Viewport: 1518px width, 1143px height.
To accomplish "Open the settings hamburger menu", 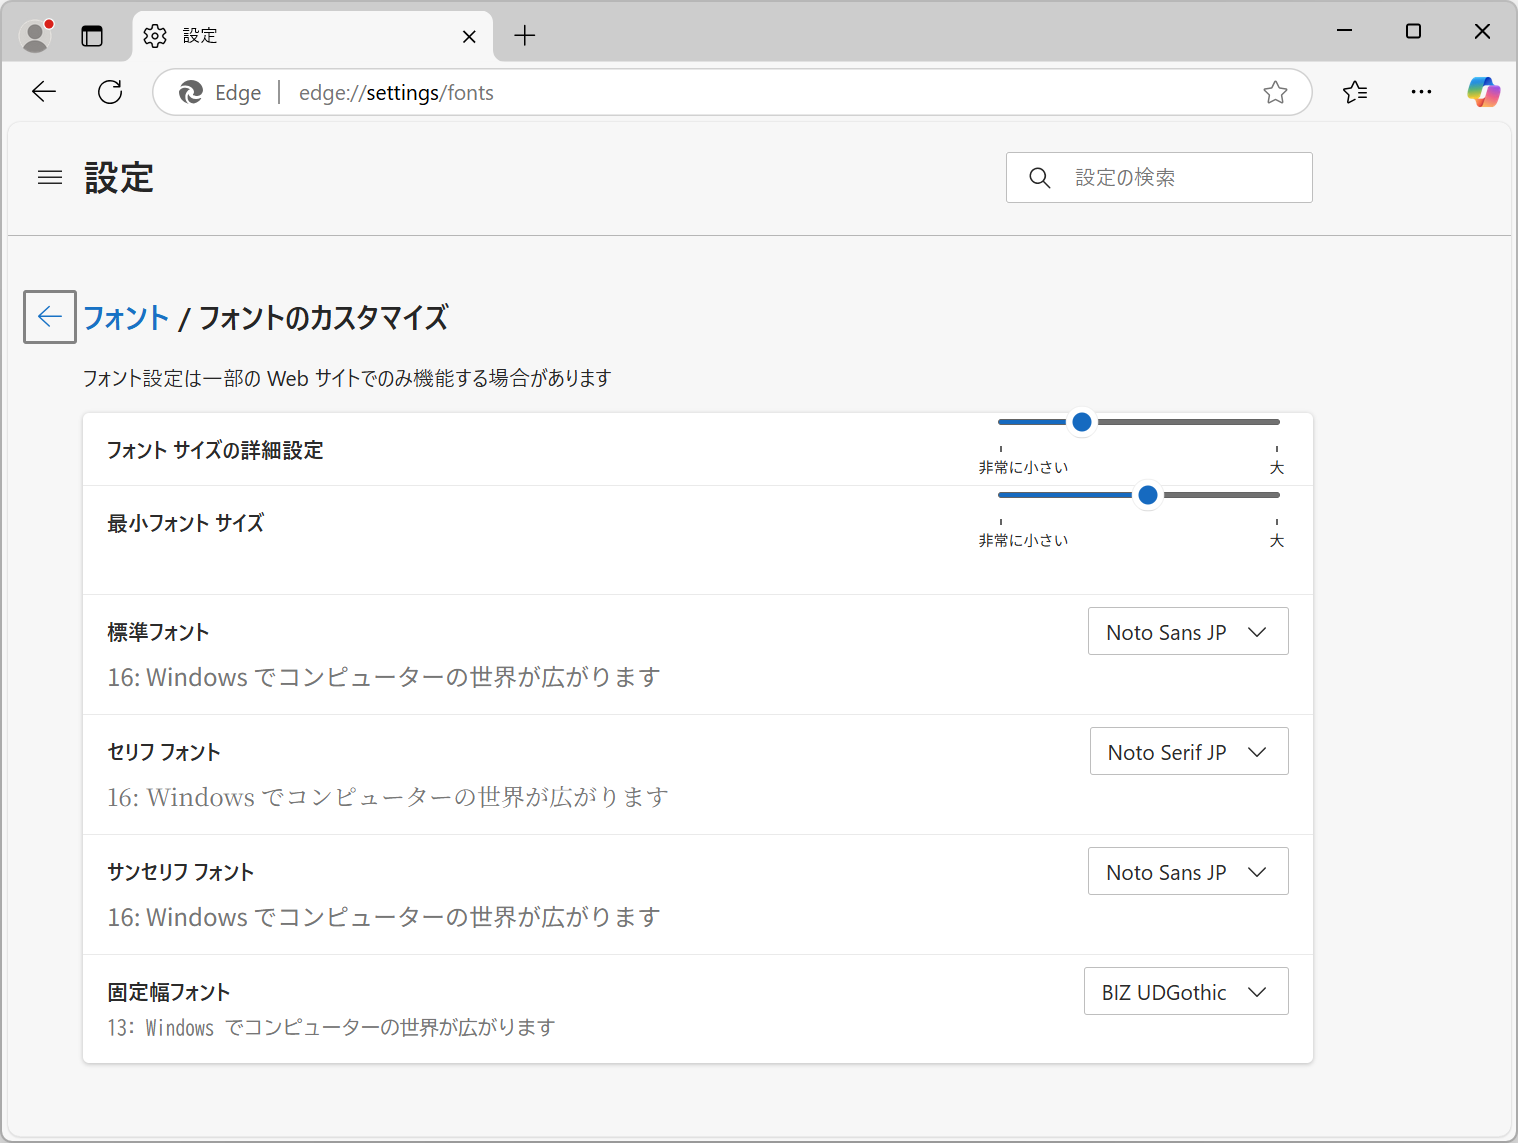I will [x=49, y=177].
